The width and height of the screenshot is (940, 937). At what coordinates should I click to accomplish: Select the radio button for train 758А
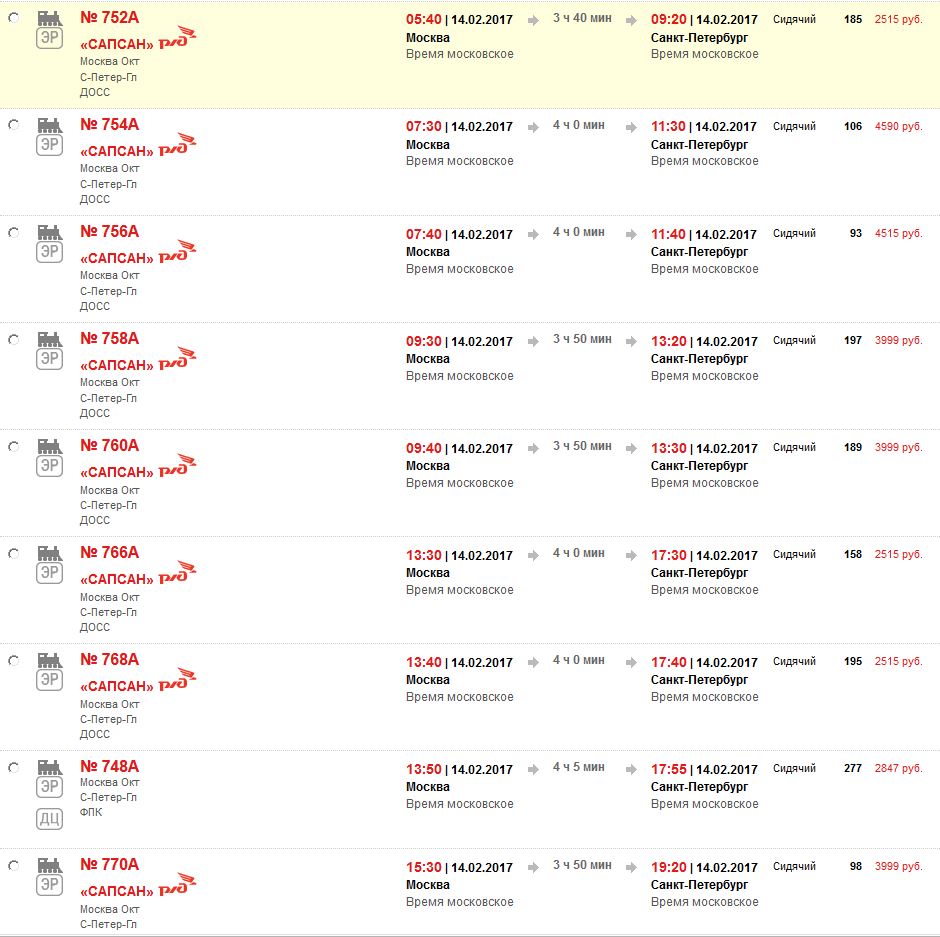[x=13, y=340]
